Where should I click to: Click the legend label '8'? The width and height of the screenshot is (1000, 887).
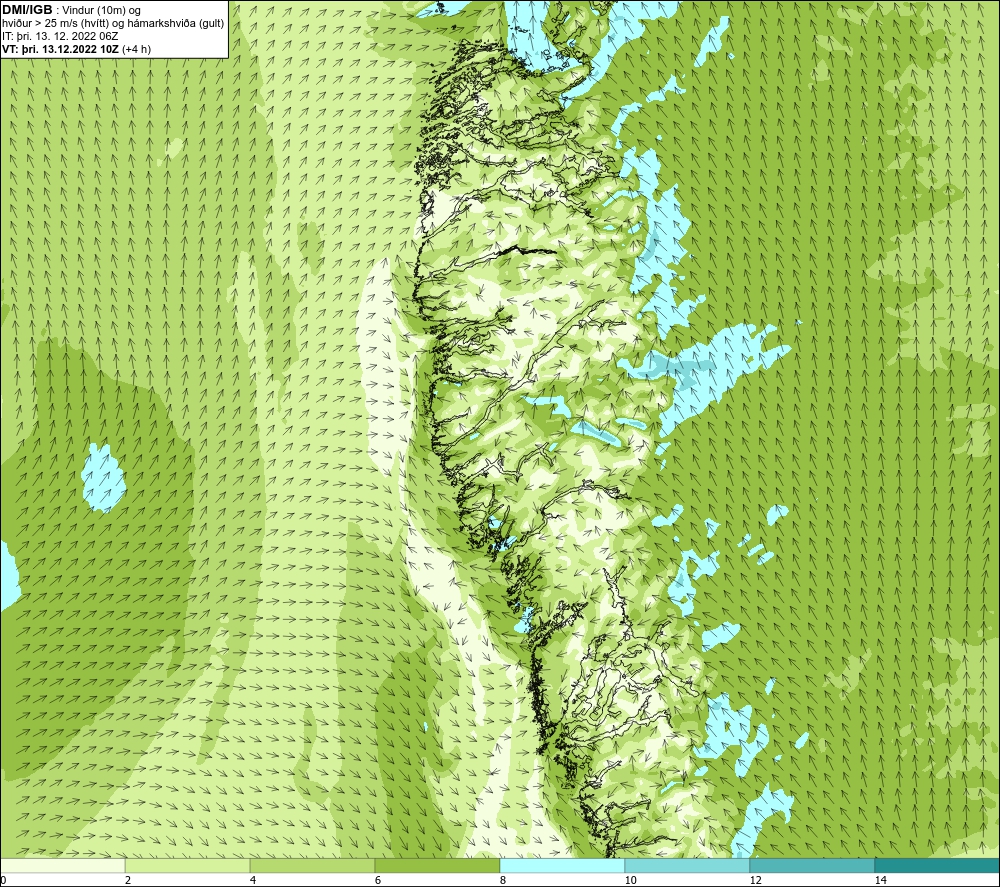click(503, 880)
